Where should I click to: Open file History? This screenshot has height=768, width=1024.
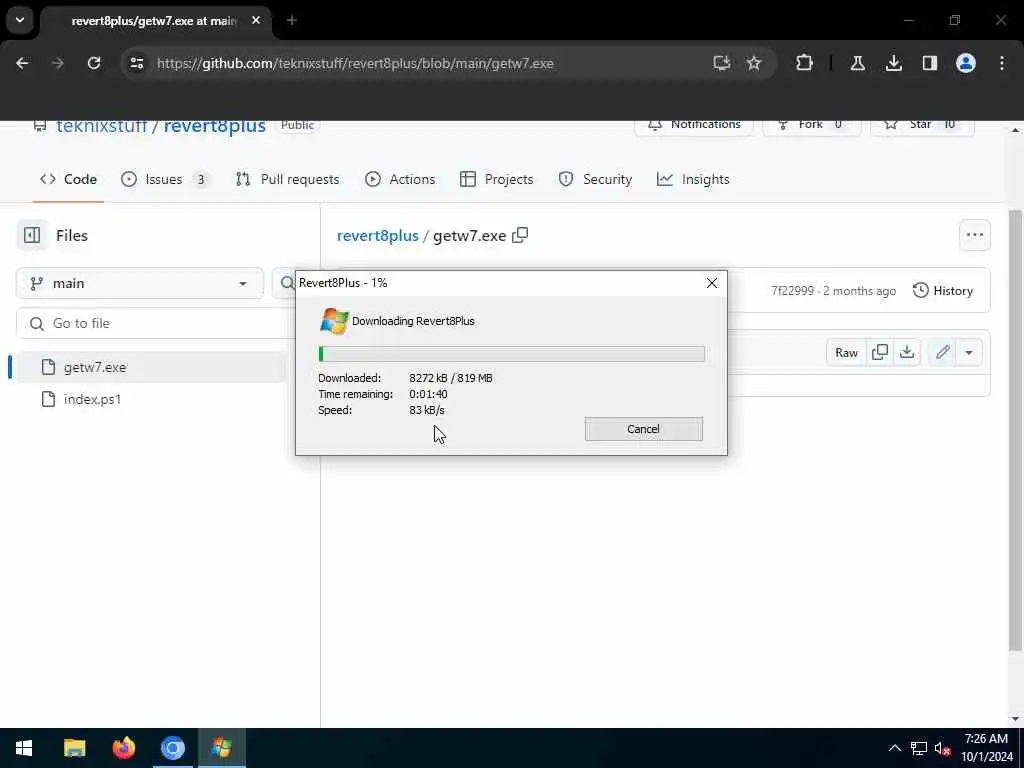click(x=943, y=291)
